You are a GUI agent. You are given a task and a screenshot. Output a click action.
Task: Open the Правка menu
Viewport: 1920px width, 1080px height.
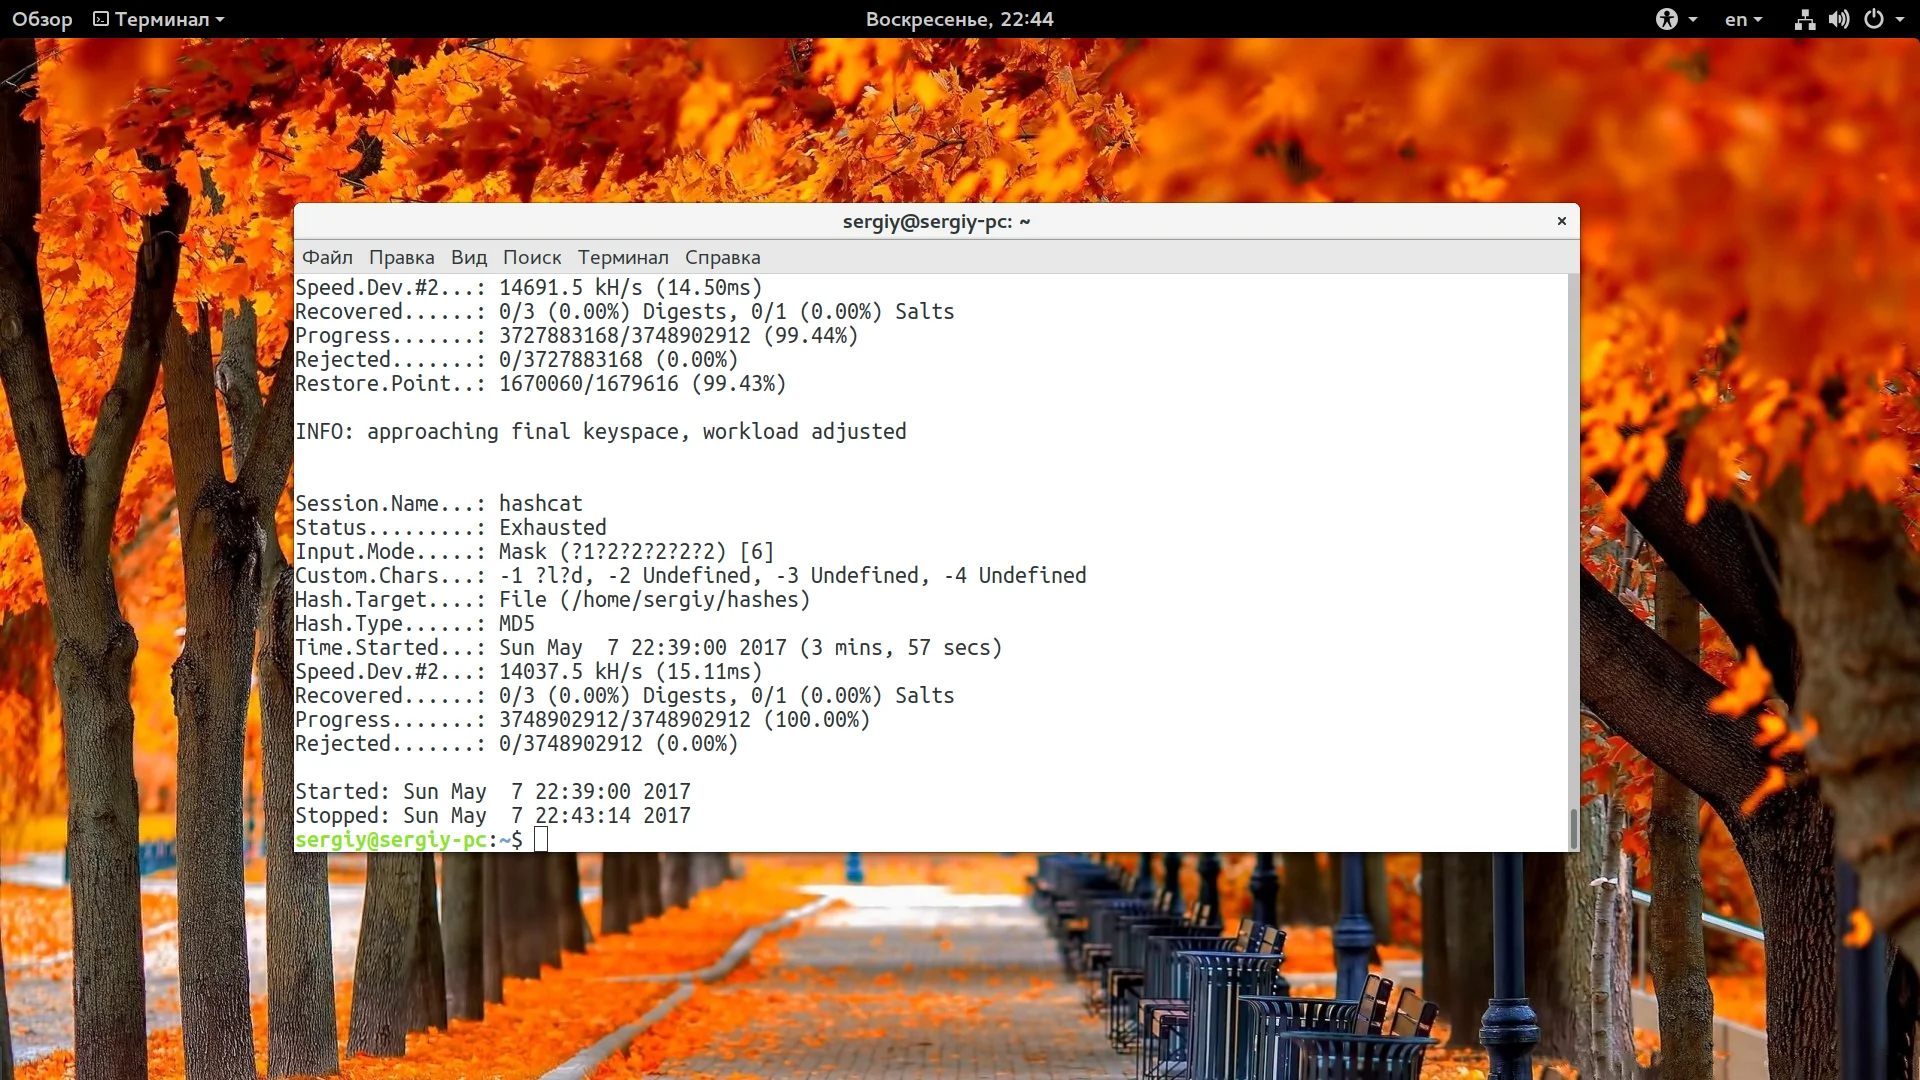pos(401,257)
